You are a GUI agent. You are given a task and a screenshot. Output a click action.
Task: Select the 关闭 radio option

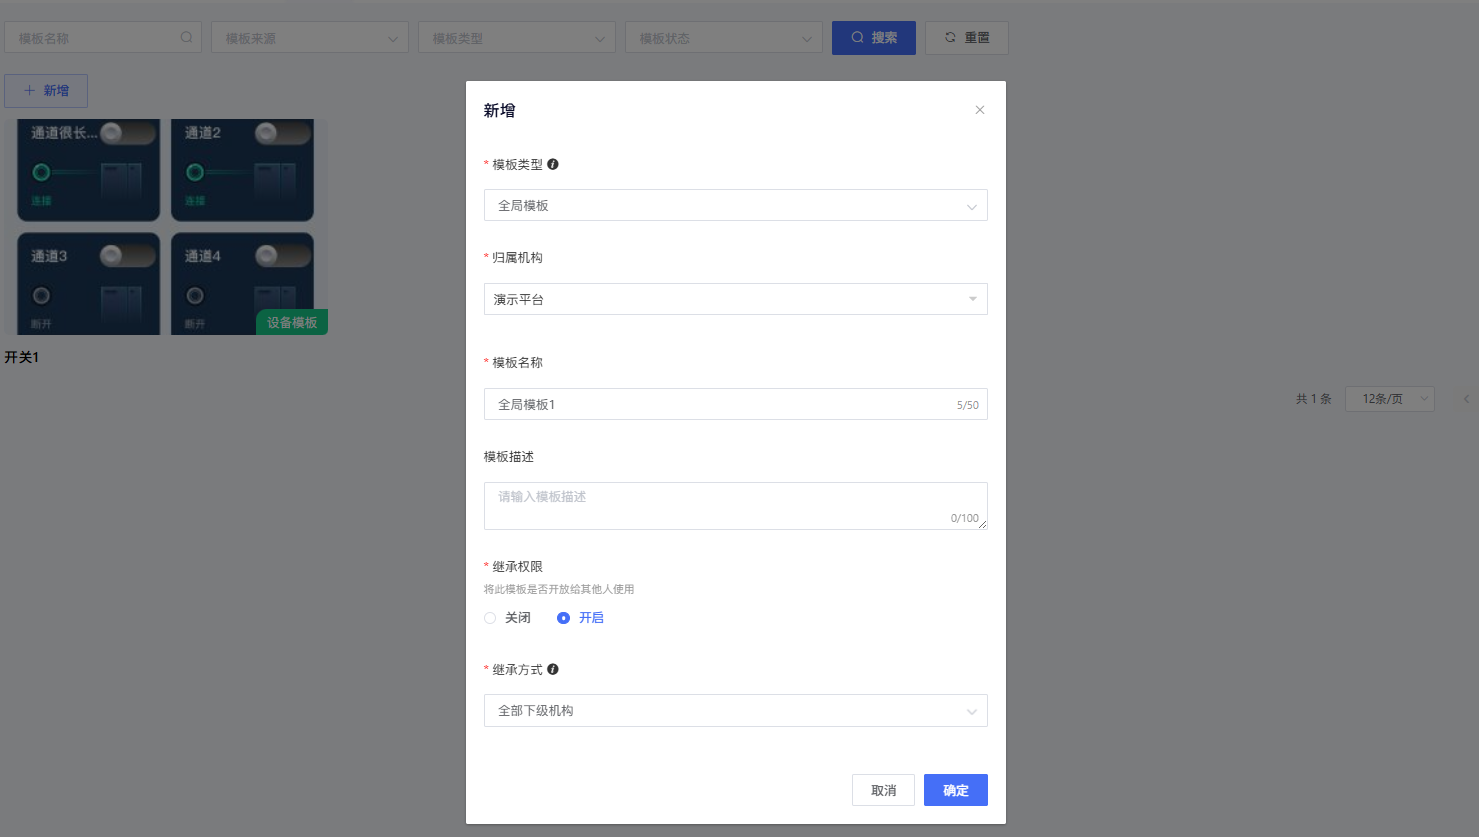[x=490, y=618]
